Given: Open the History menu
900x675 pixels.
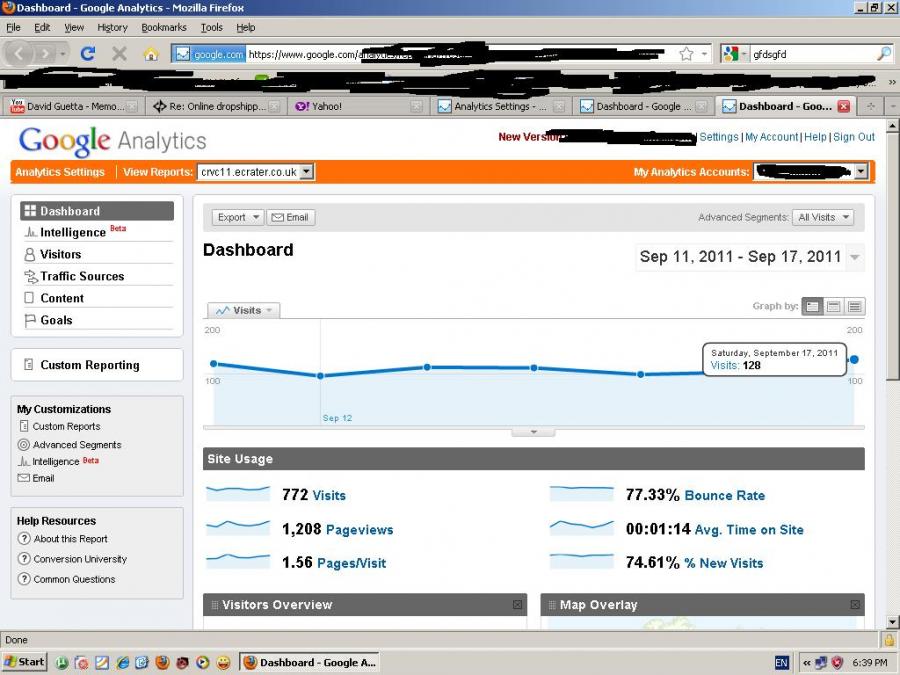Looking at the screenshot, I should [112, 28].
